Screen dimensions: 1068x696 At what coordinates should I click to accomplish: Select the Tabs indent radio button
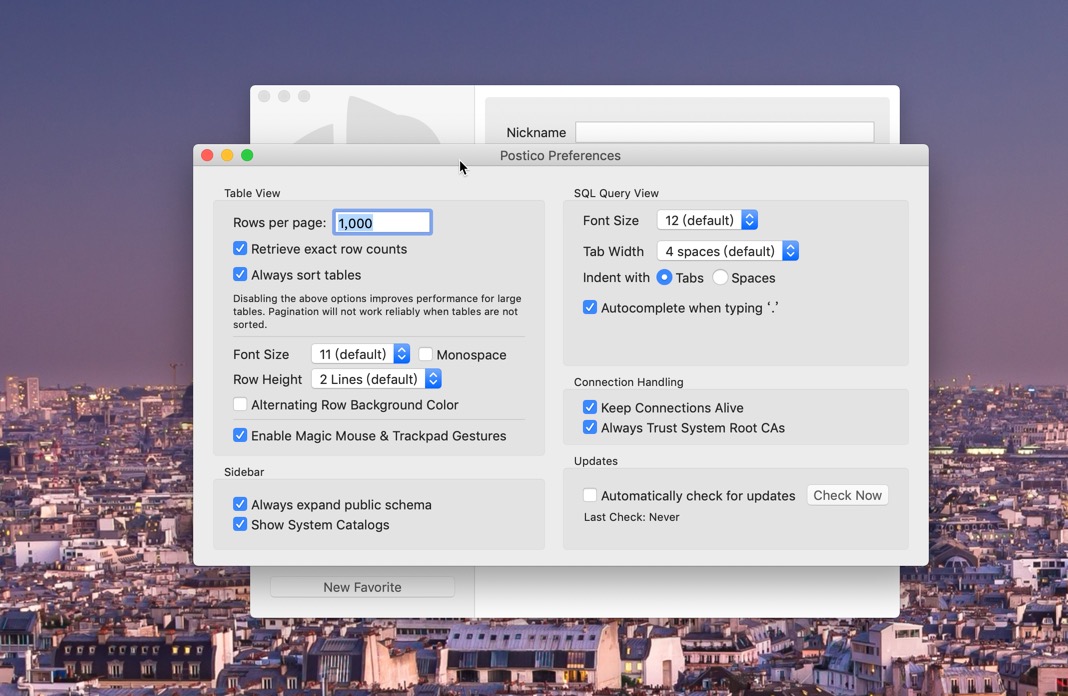pyautogui.click(x=664, y=277)
